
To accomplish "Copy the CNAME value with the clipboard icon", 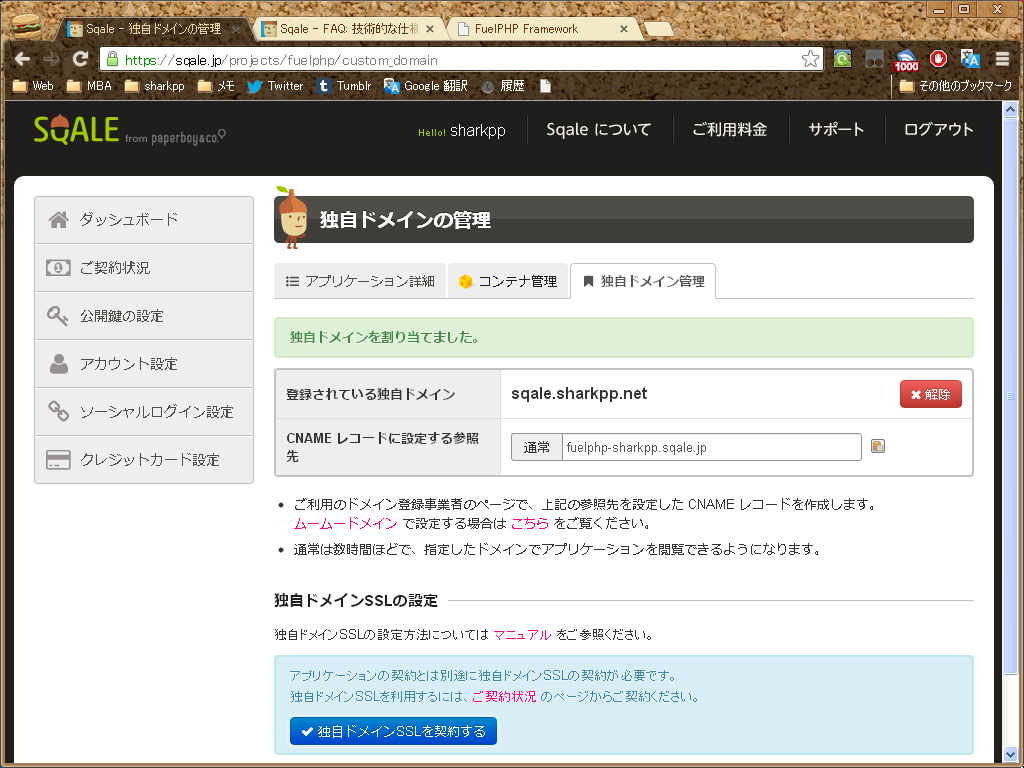I will (878, 447).
